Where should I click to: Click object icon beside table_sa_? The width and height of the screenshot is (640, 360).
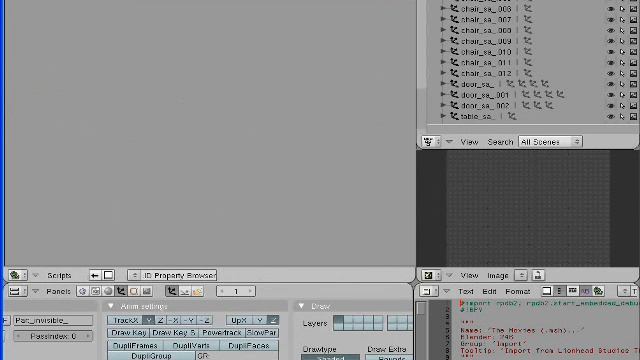(454, 116)
